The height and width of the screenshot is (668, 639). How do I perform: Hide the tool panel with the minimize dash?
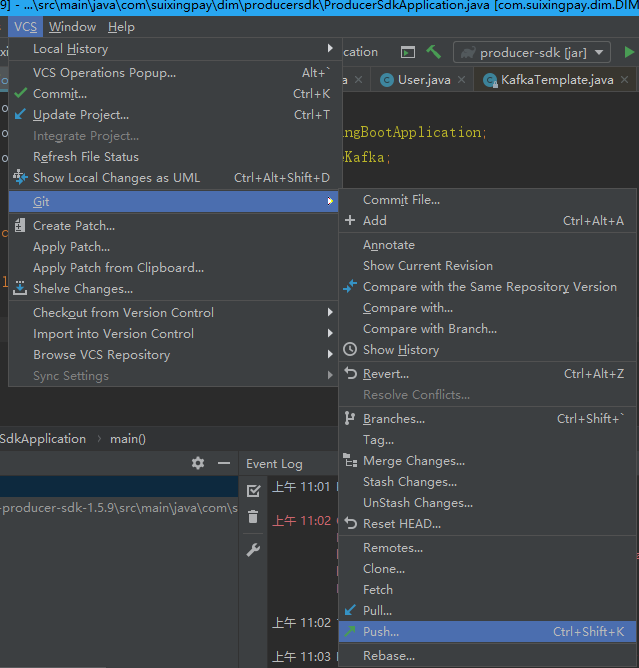225,463
